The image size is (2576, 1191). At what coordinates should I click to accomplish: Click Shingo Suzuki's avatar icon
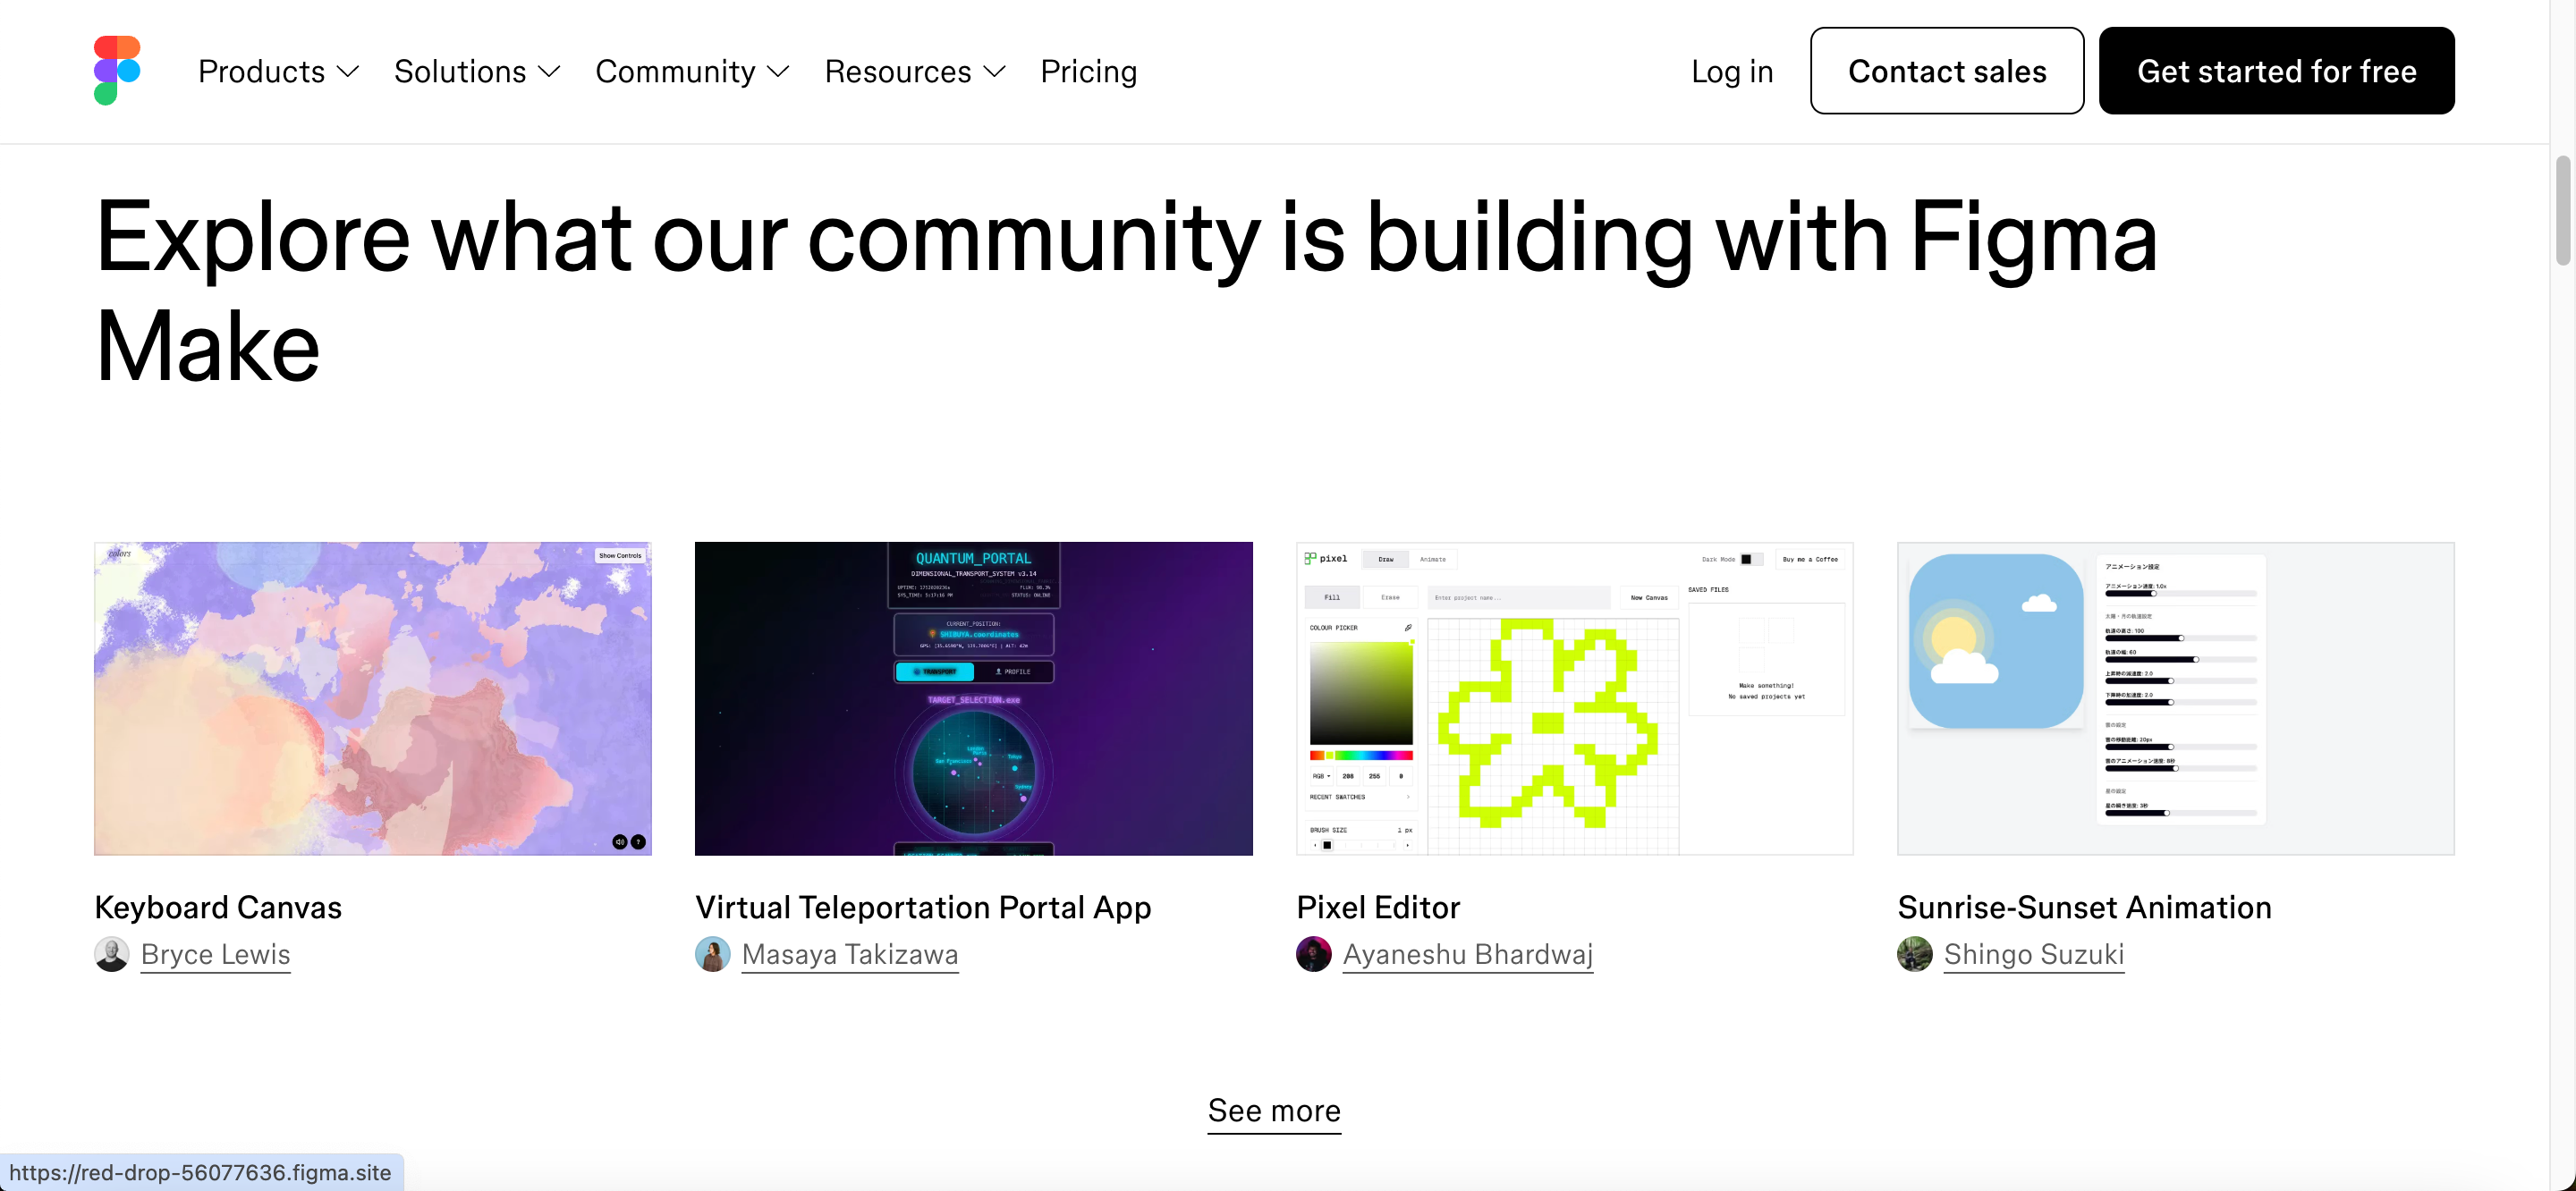(x=1914, y=954)
